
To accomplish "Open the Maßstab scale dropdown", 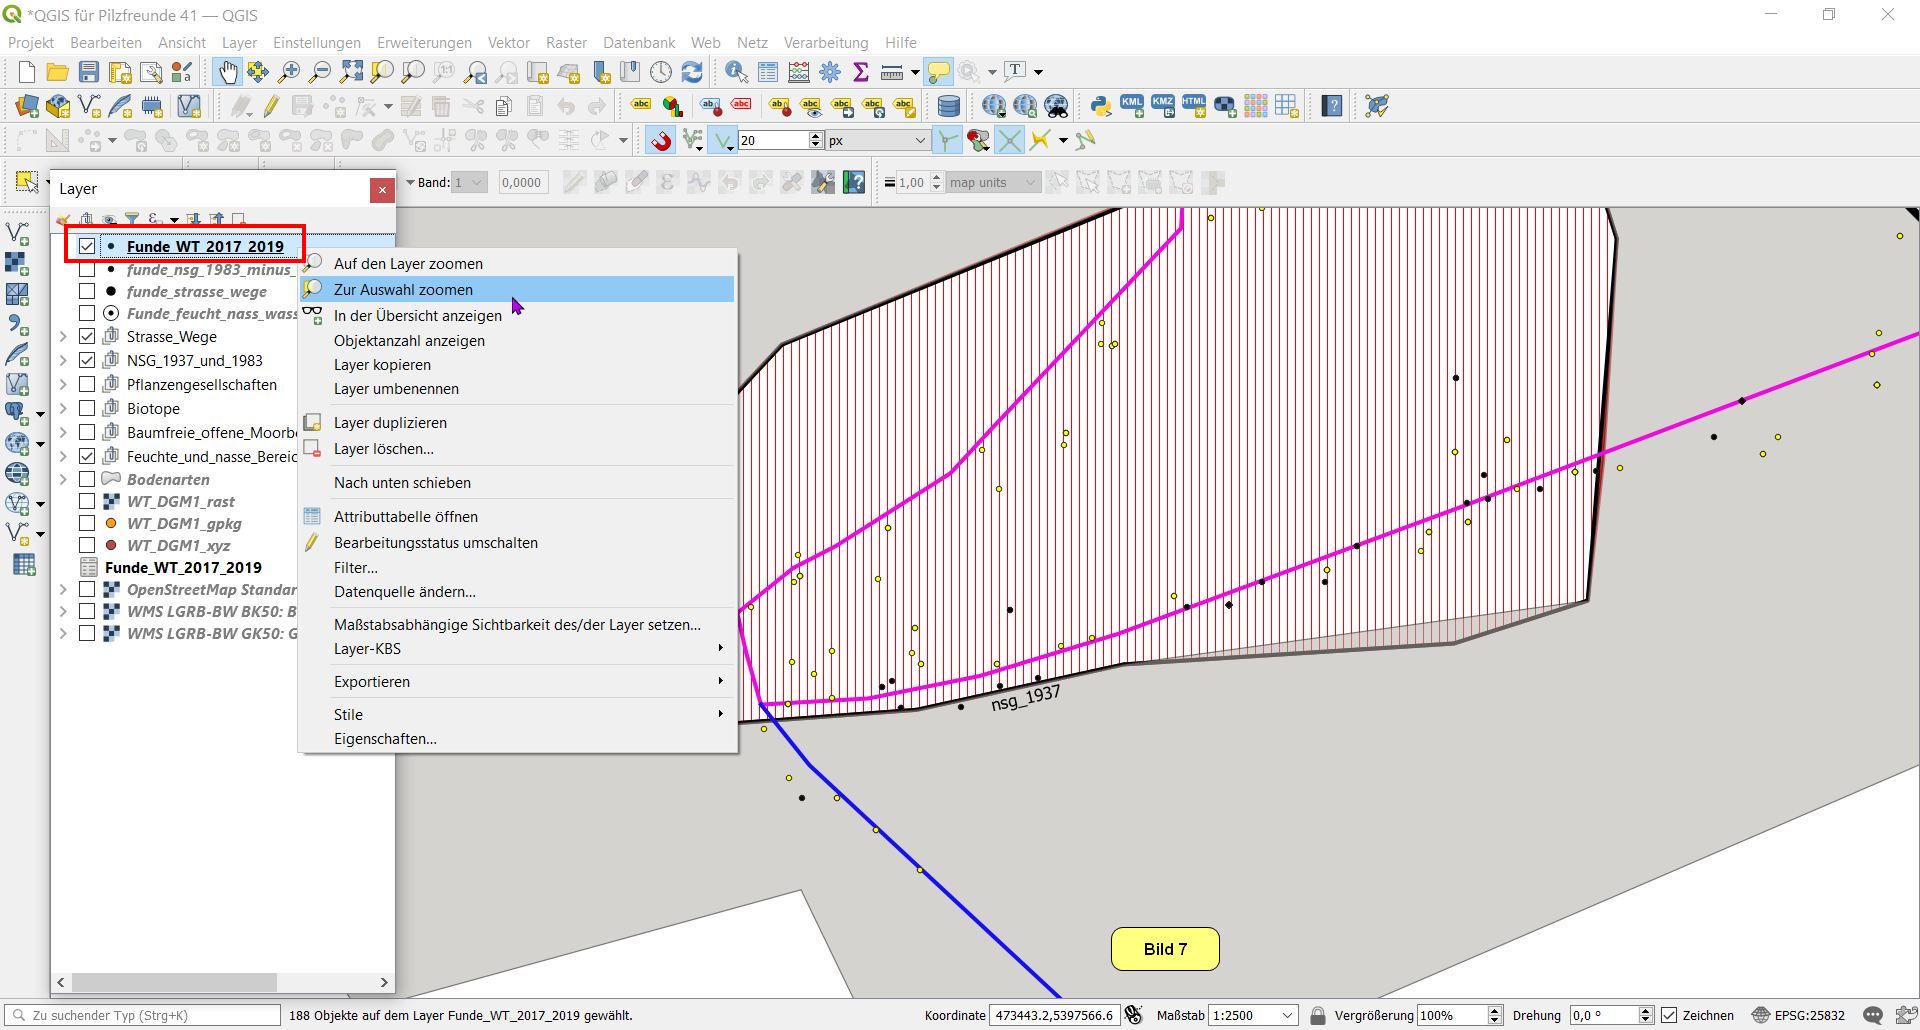I will [x=1287, y=1015].
